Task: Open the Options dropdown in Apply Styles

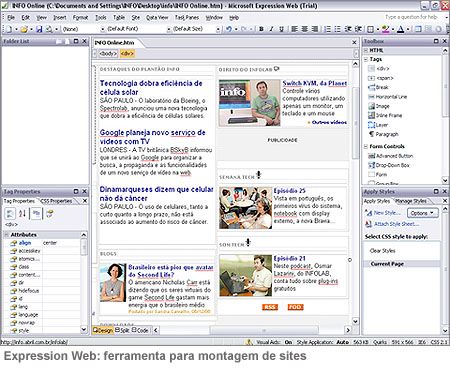Action: click(422, 213)
